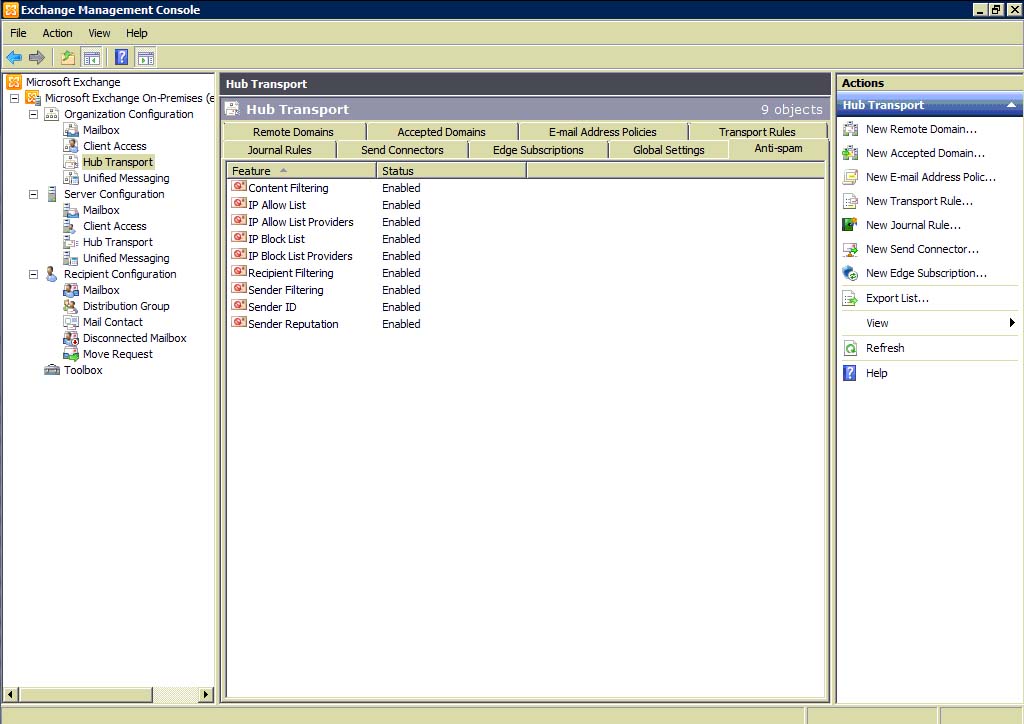The width and height of the screenshot is (1024, 724).
Task: Switch to the Accepted Domains tab
Action: tap(441, 132)
